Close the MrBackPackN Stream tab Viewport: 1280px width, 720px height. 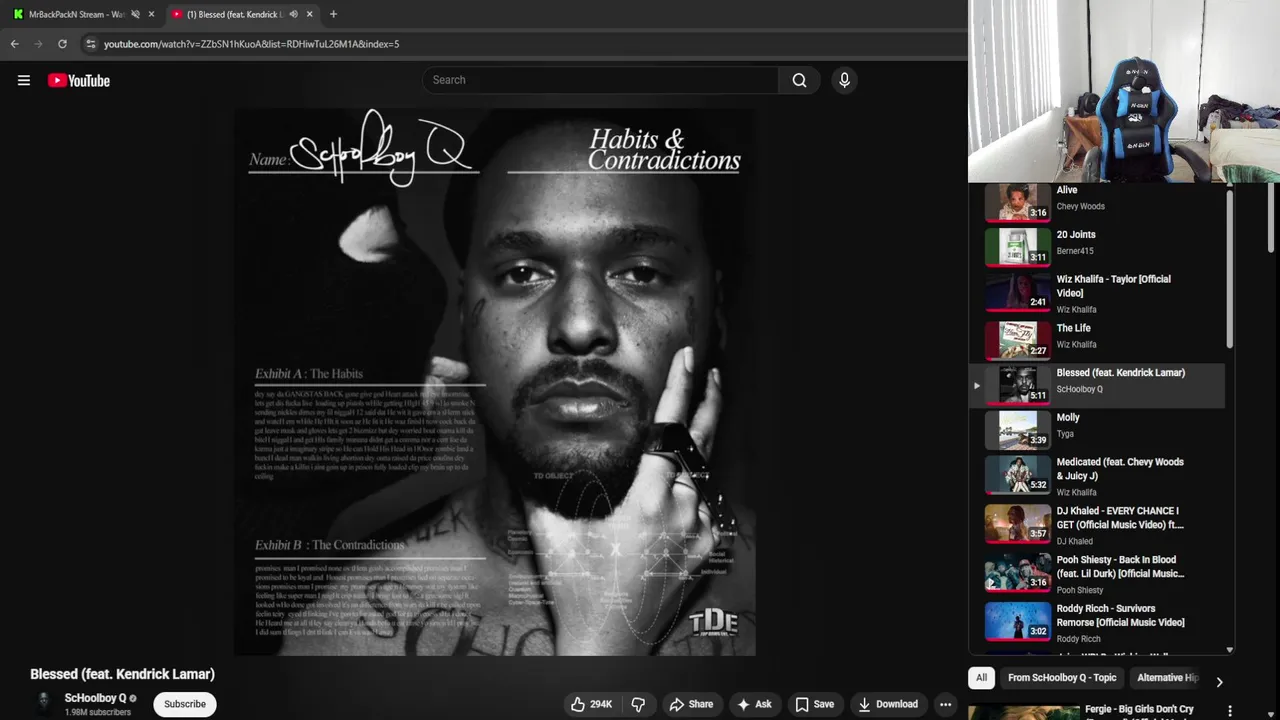click(x=151, y=14)
